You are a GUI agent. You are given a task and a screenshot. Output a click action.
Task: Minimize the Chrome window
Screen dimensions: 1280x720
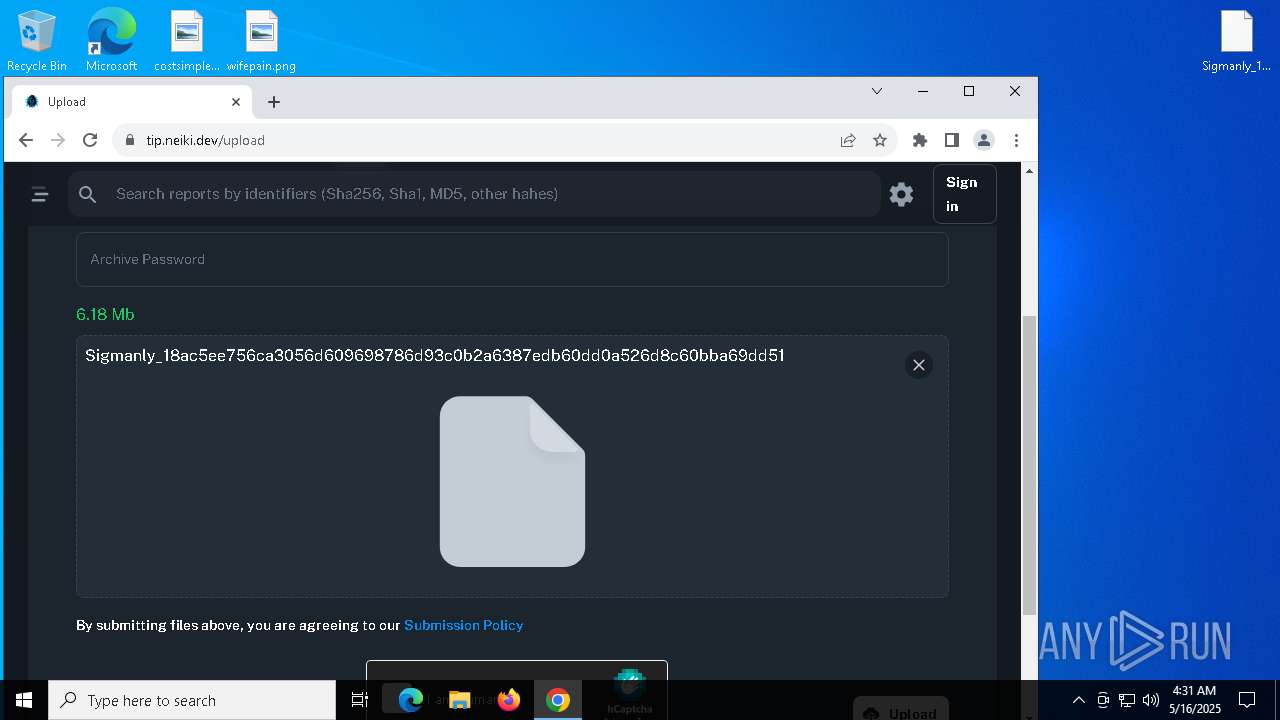(923, 91)
